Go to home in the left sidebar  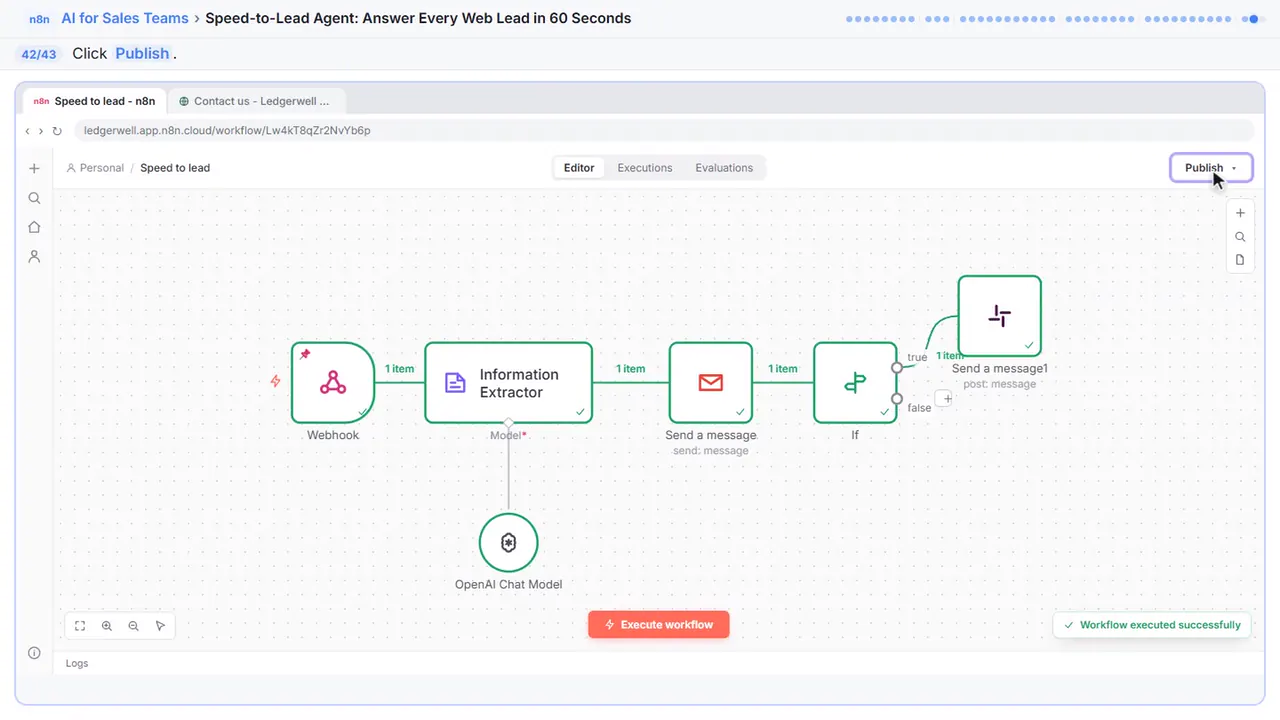[34, 227]
